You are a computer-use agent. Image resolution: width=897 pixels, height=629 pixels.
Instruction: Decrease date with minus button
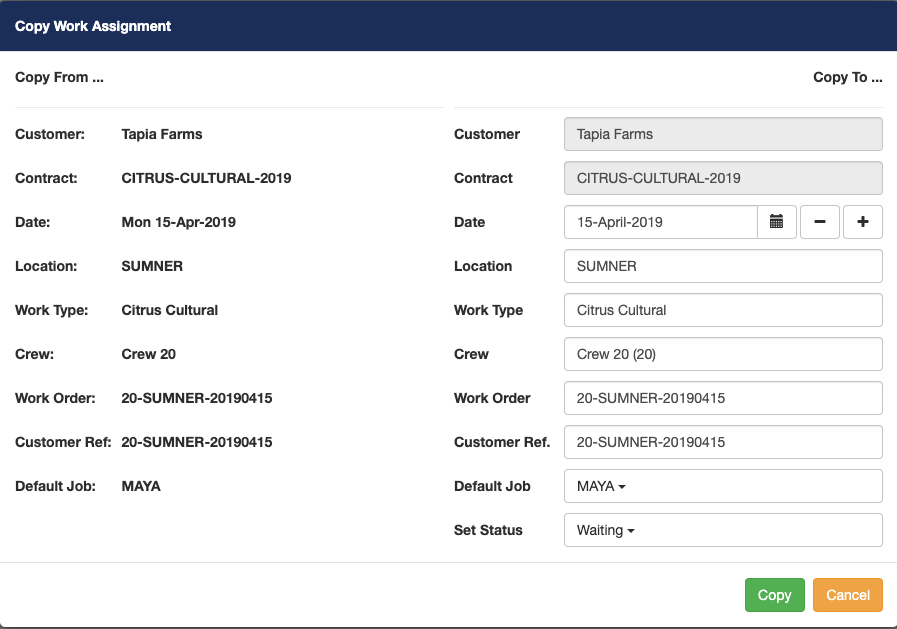[820, 222]
